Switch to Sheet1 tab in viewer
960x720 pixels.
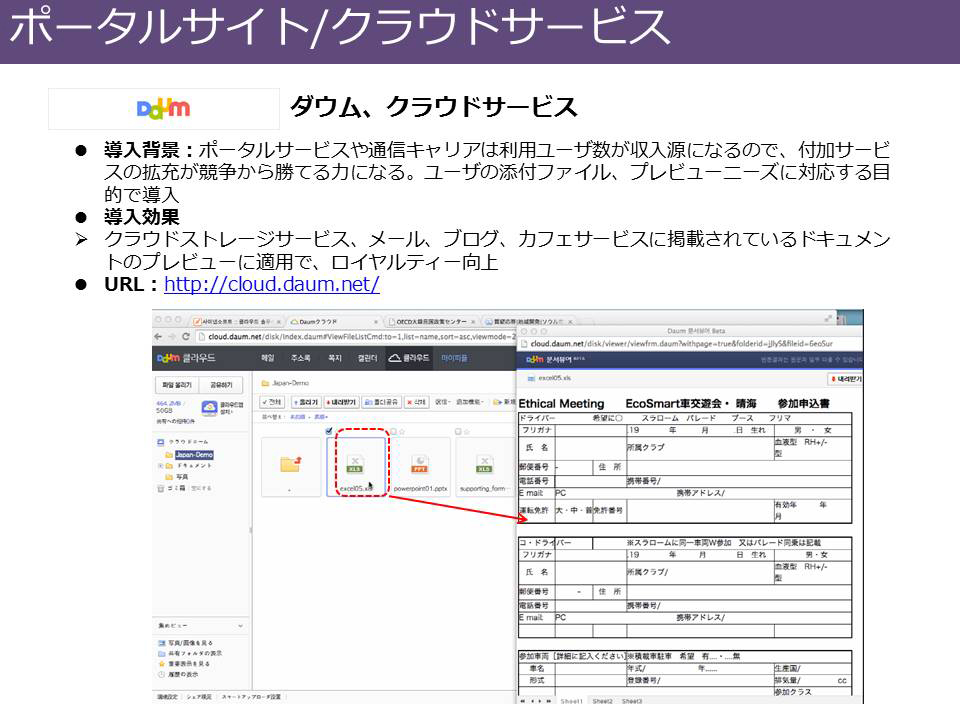point(571,701)
